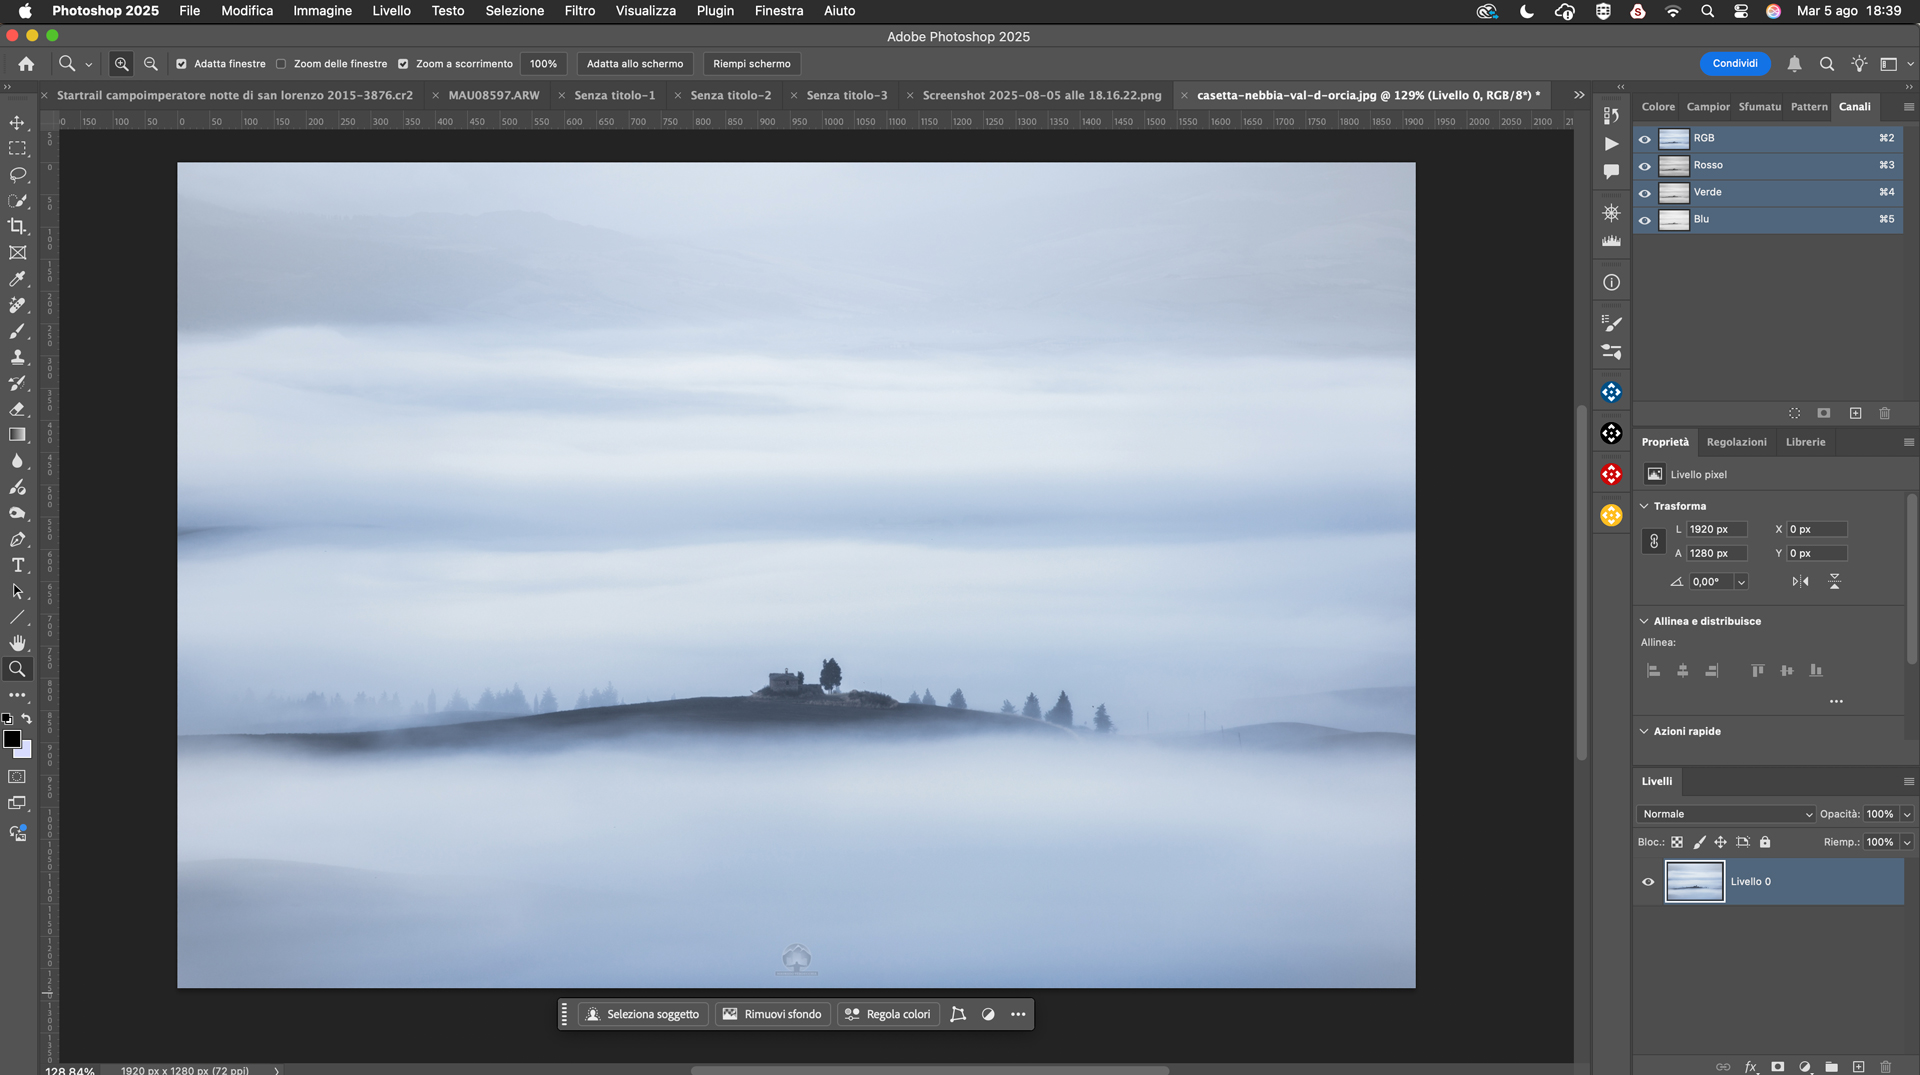Image resolution: width=1920 pixels, height=1075 pixels.
Task: Click the 100% zoom button
Action: [x=543, y=64]
